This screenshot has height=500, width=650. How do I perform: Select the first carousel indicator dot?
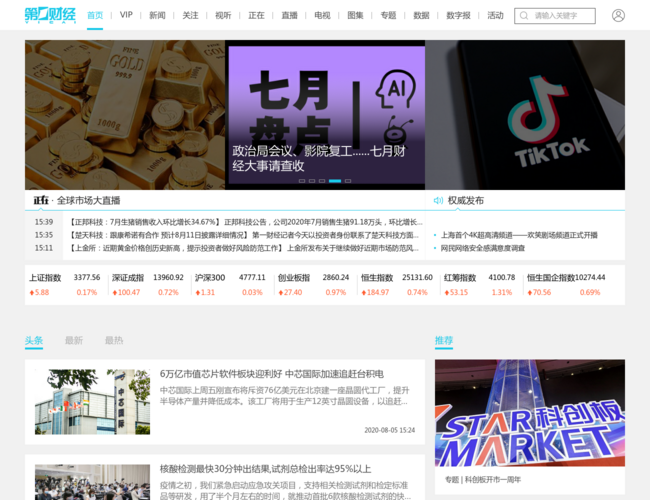(302, 181)
